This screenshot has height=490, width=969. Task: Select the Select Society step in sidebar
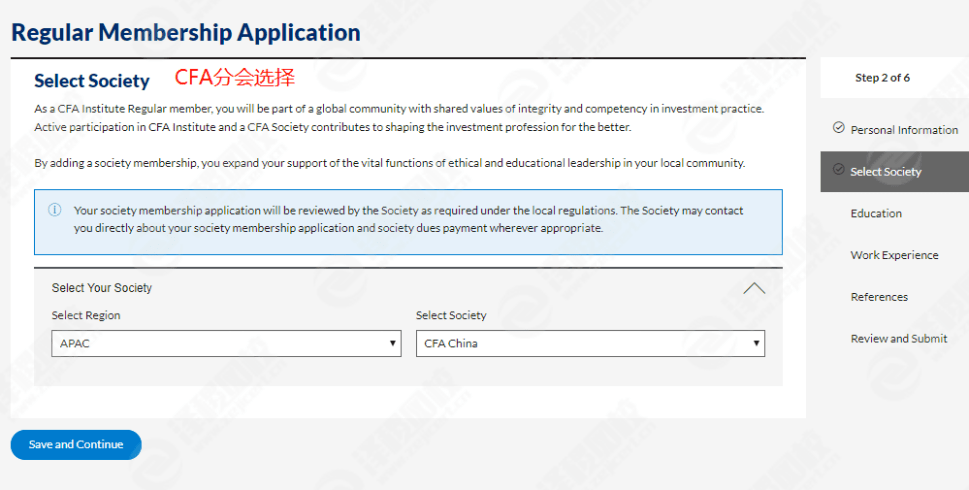[x=895, y=172]
